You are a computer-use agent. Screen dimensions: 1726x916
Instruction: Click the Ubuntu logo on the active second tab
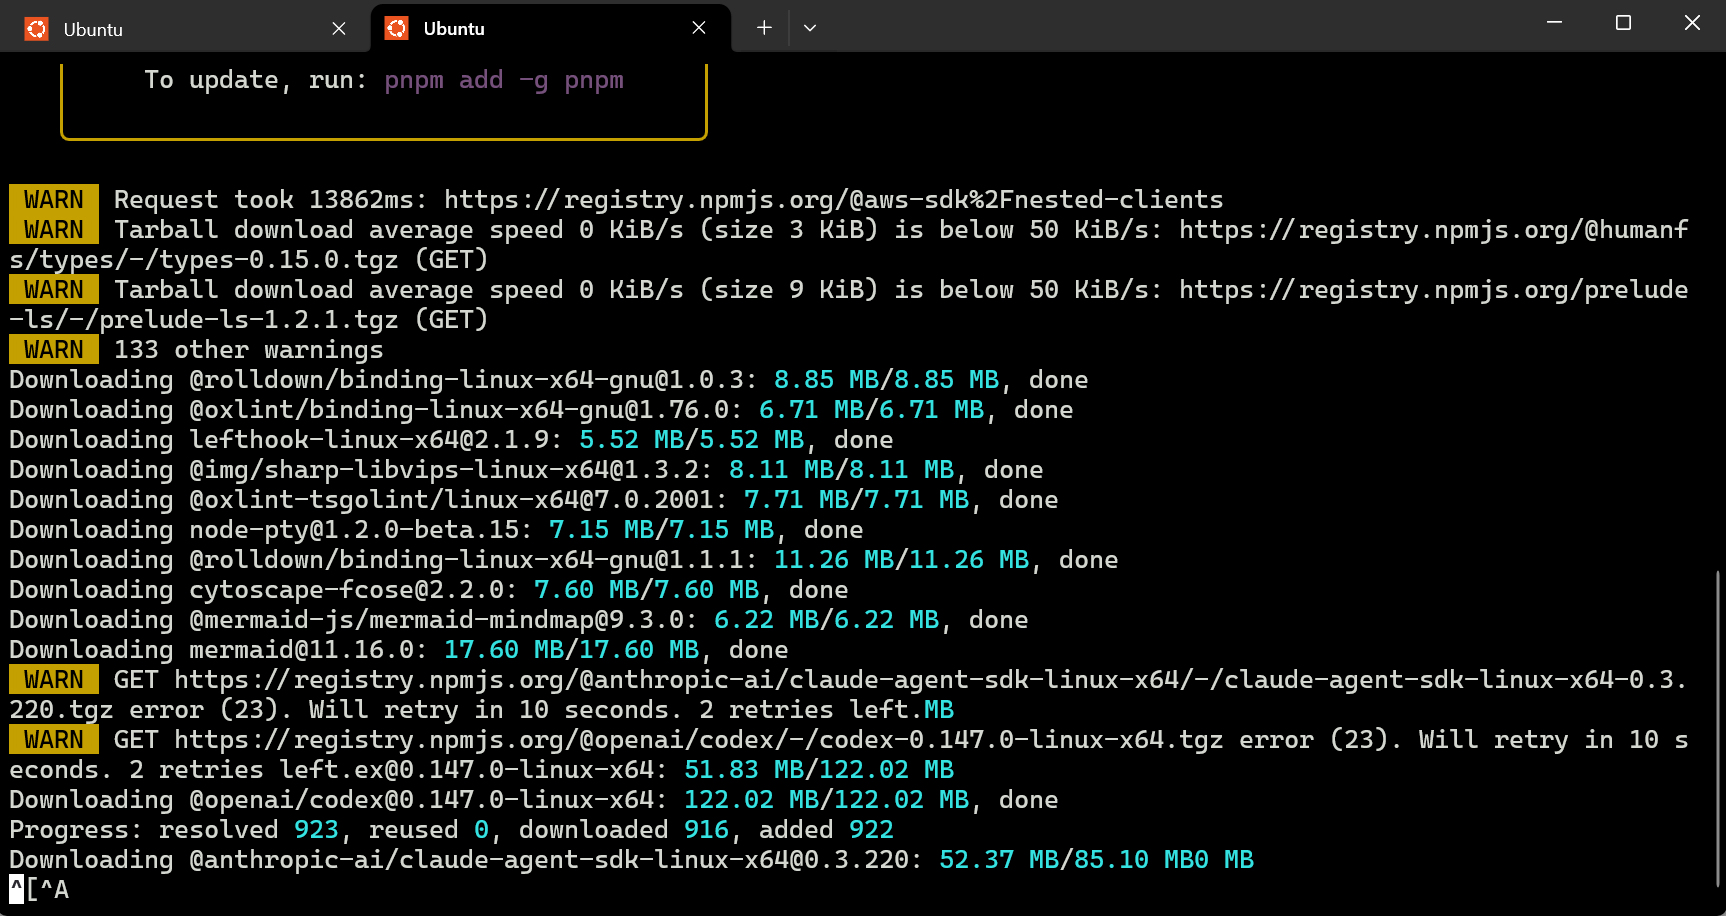tap(397, 29)
